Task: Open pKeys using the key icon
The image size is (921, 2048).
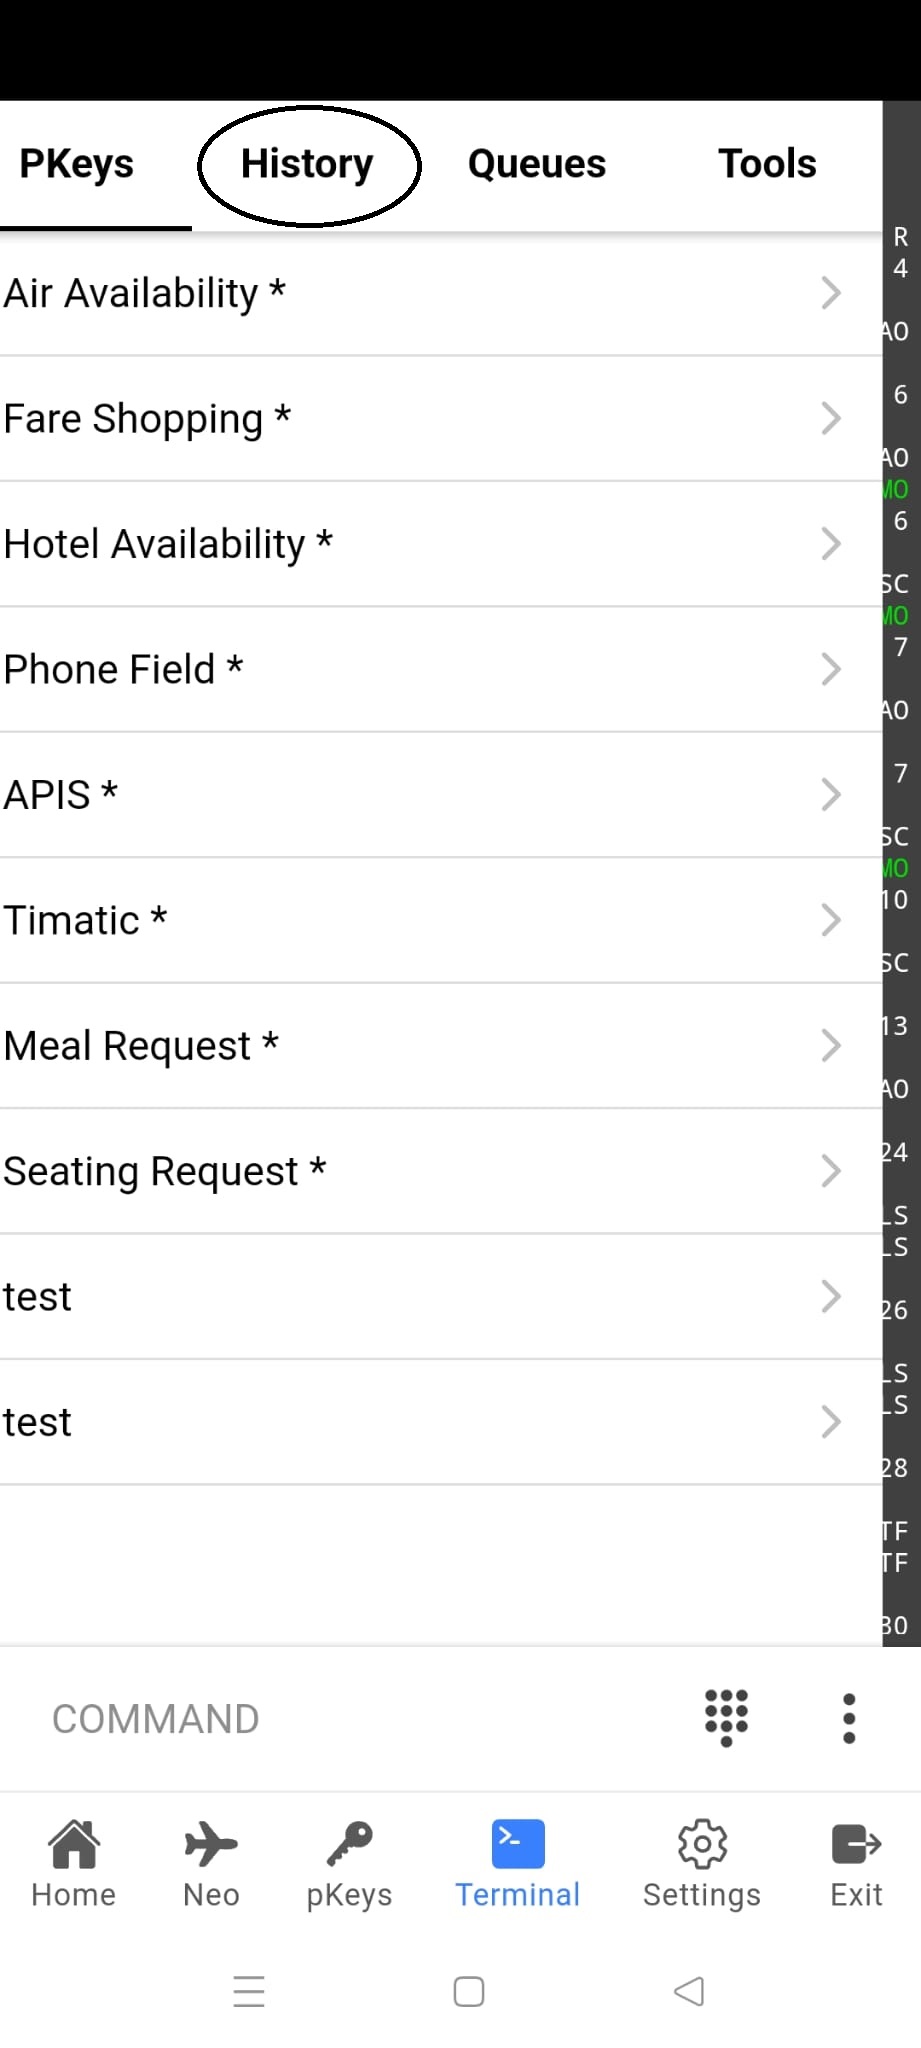Action: pos(349,1844)
